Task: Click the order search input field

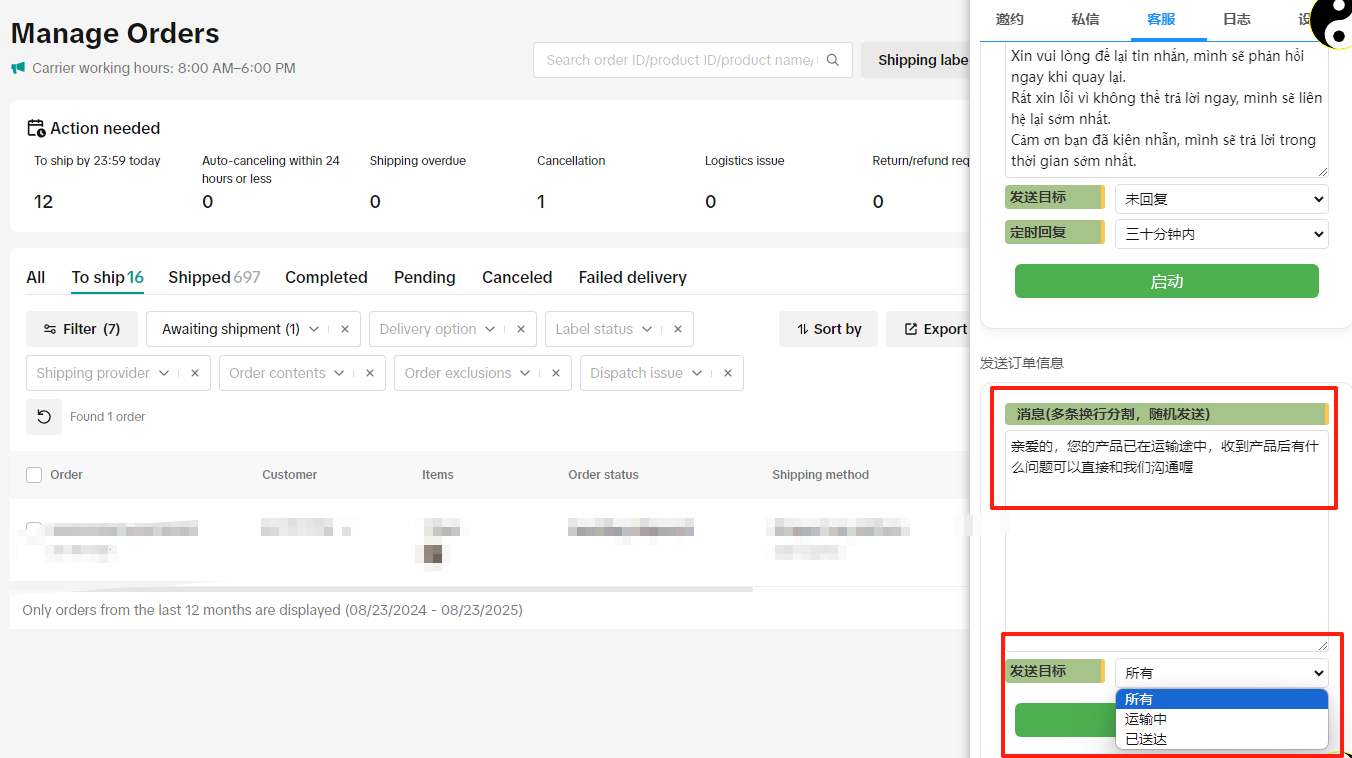Action: (680, 60)
